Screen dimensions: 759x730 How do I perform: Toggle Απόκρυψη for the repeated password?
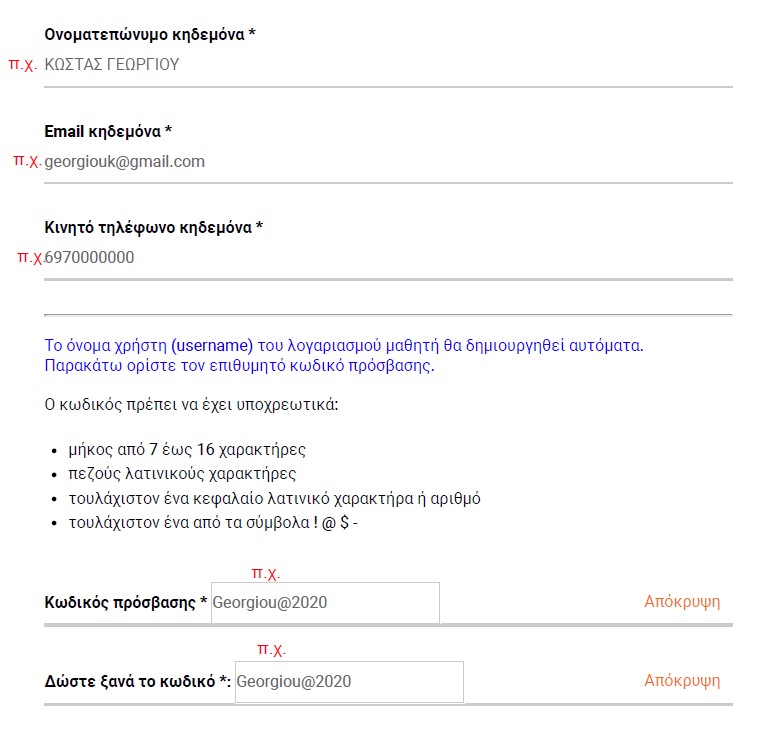(682, 681)
